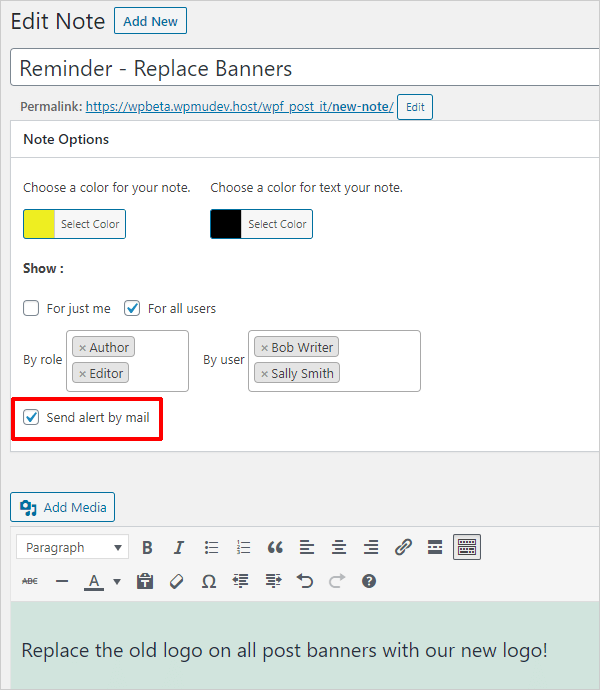Uncheck the For all users box

coord(132,308)
